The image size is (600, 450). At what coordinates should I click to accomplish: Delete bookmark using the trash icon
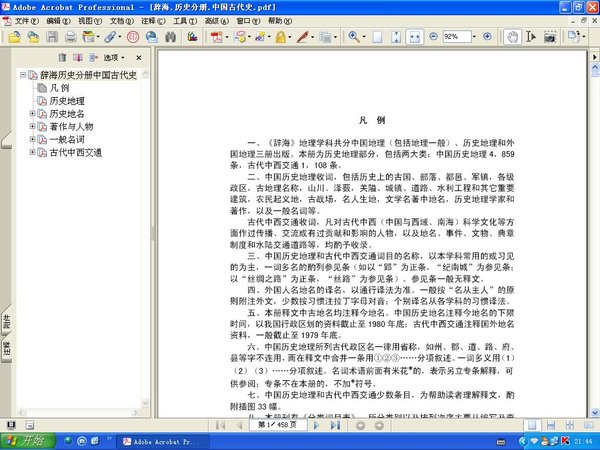(x=63, y=59)
